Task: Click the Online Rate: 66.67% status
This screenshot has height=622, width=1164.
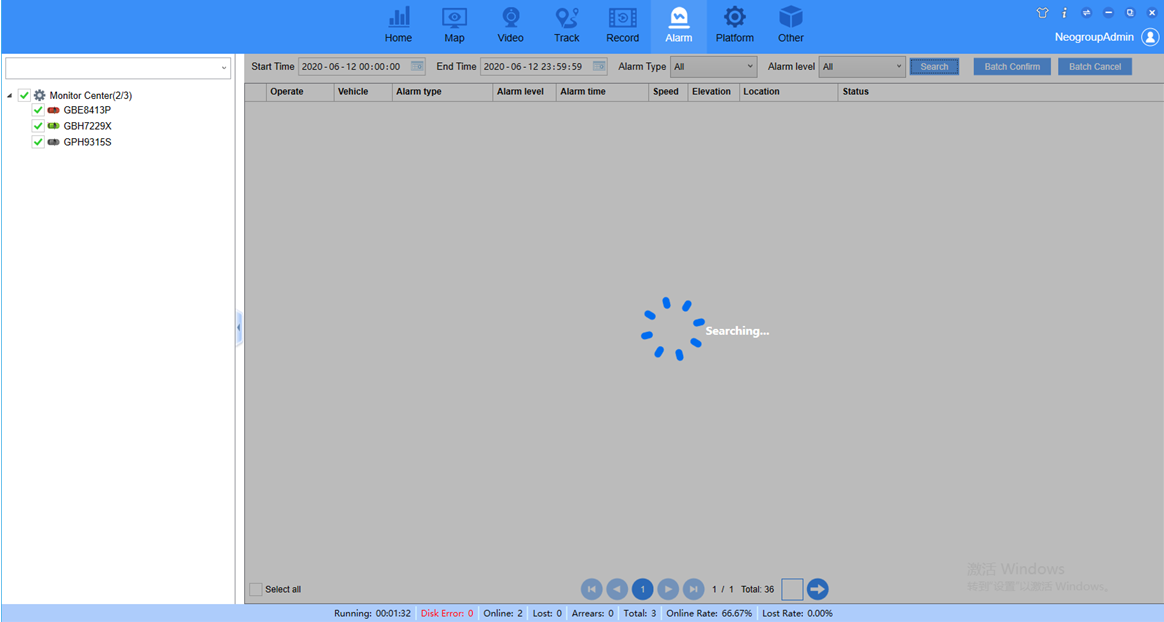Action: pyautogui.click(x=709, y=614)
